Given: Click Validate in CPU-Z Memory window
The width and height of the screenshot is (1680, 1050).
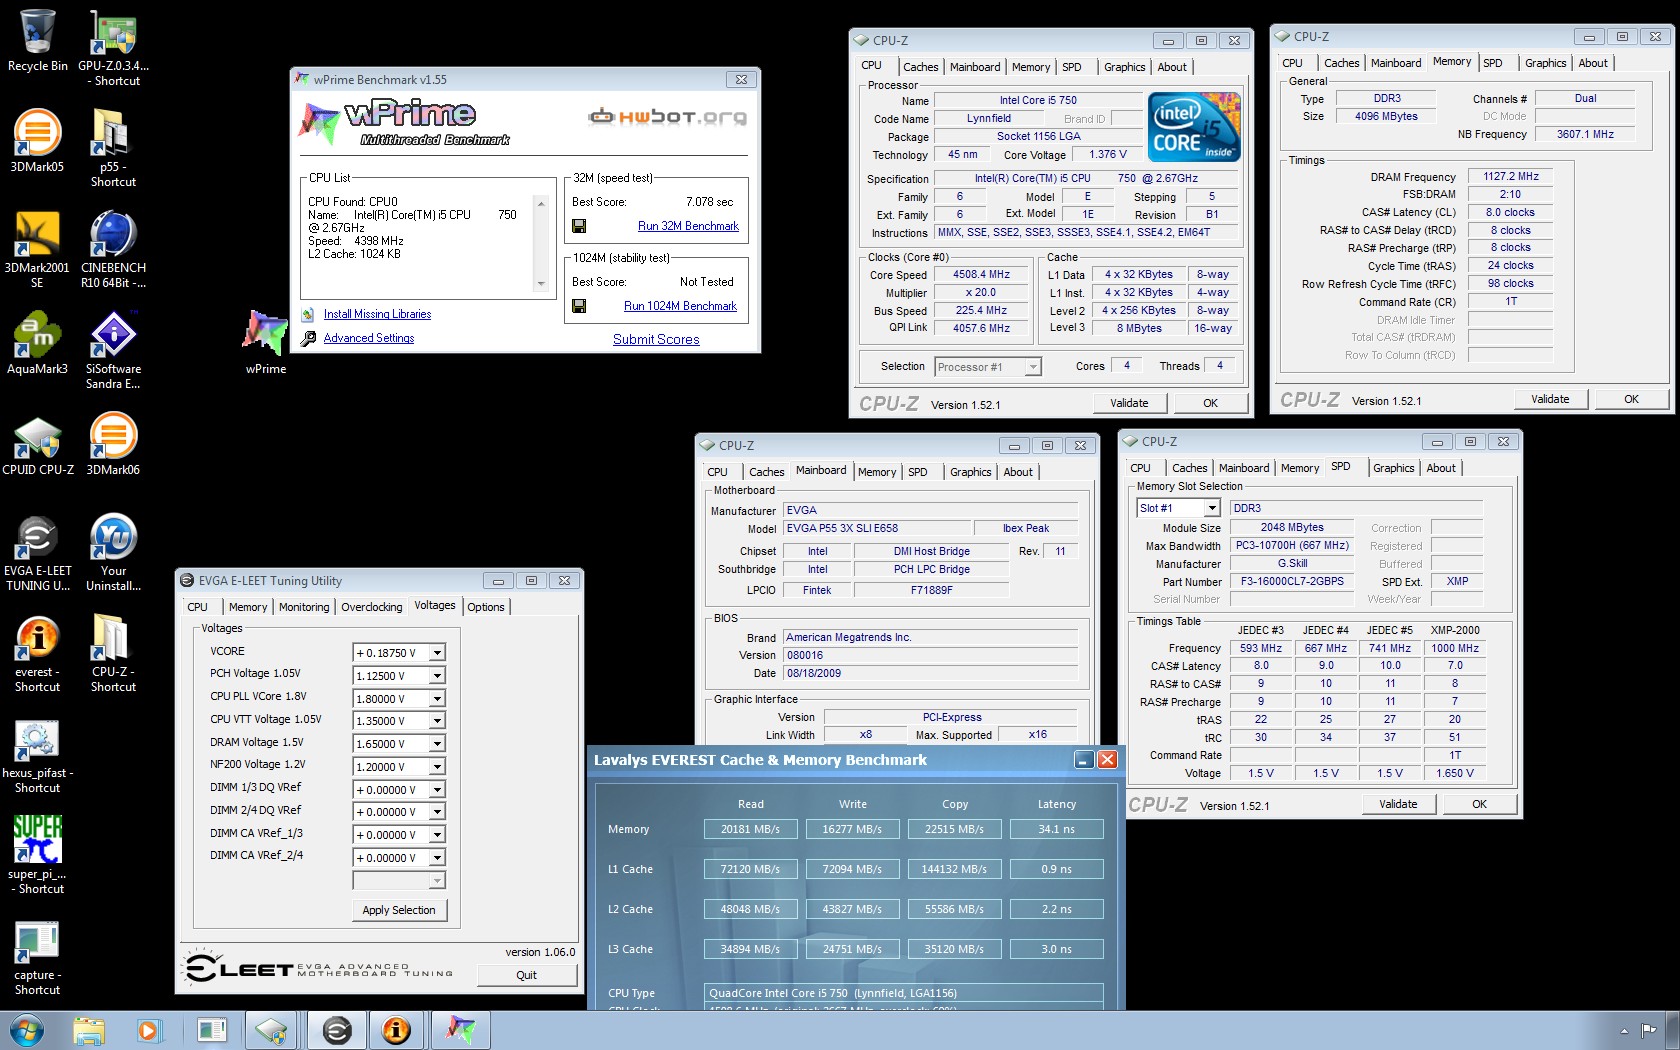Looking at the screenshot, I should 1550,399.
